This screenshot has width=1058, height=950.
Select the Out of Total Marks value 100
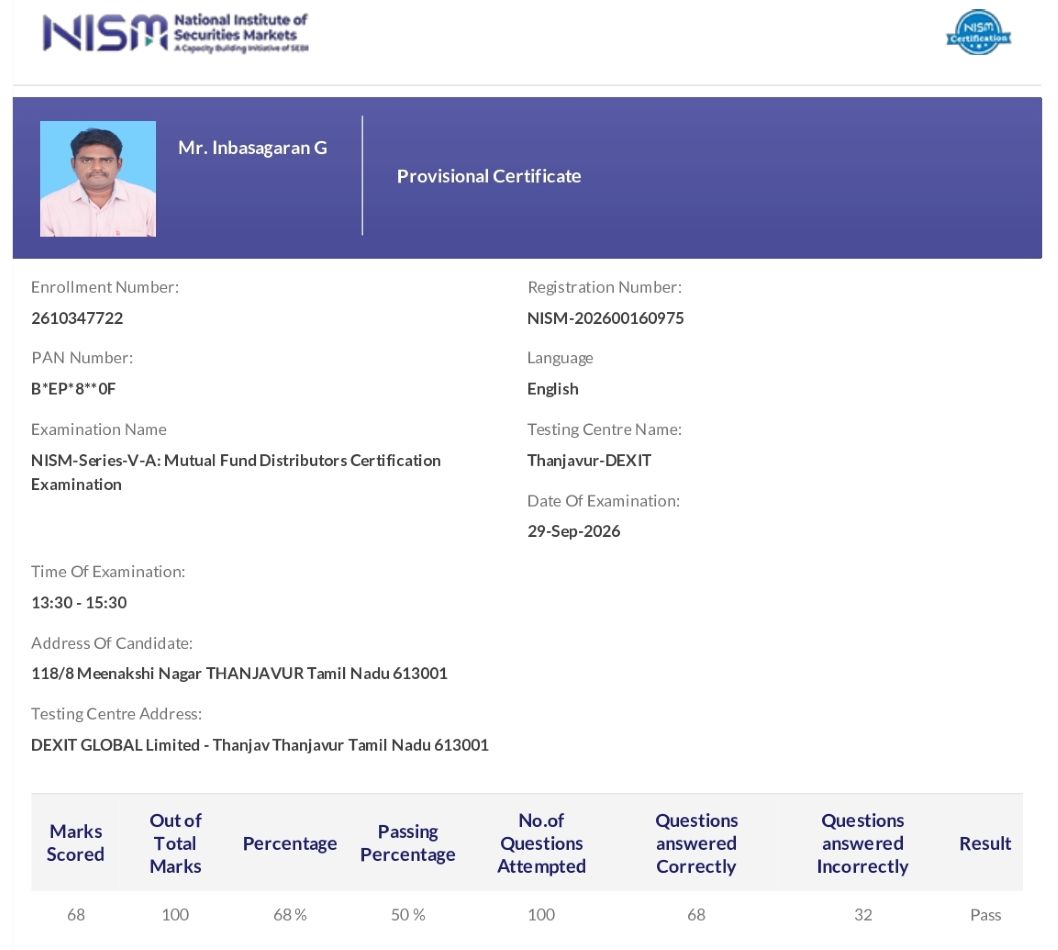[175, 915]
